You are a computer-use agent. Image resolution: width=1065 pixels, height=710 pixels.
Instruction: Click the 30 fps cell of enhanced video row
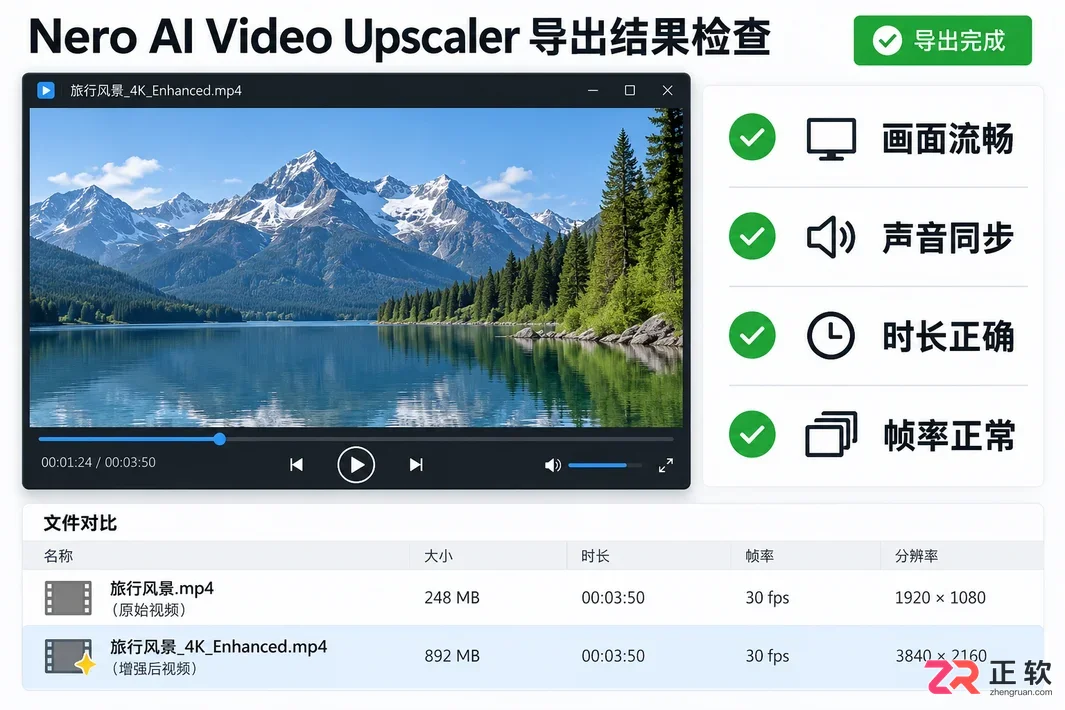pyautogui.click(x=768, y=656)
